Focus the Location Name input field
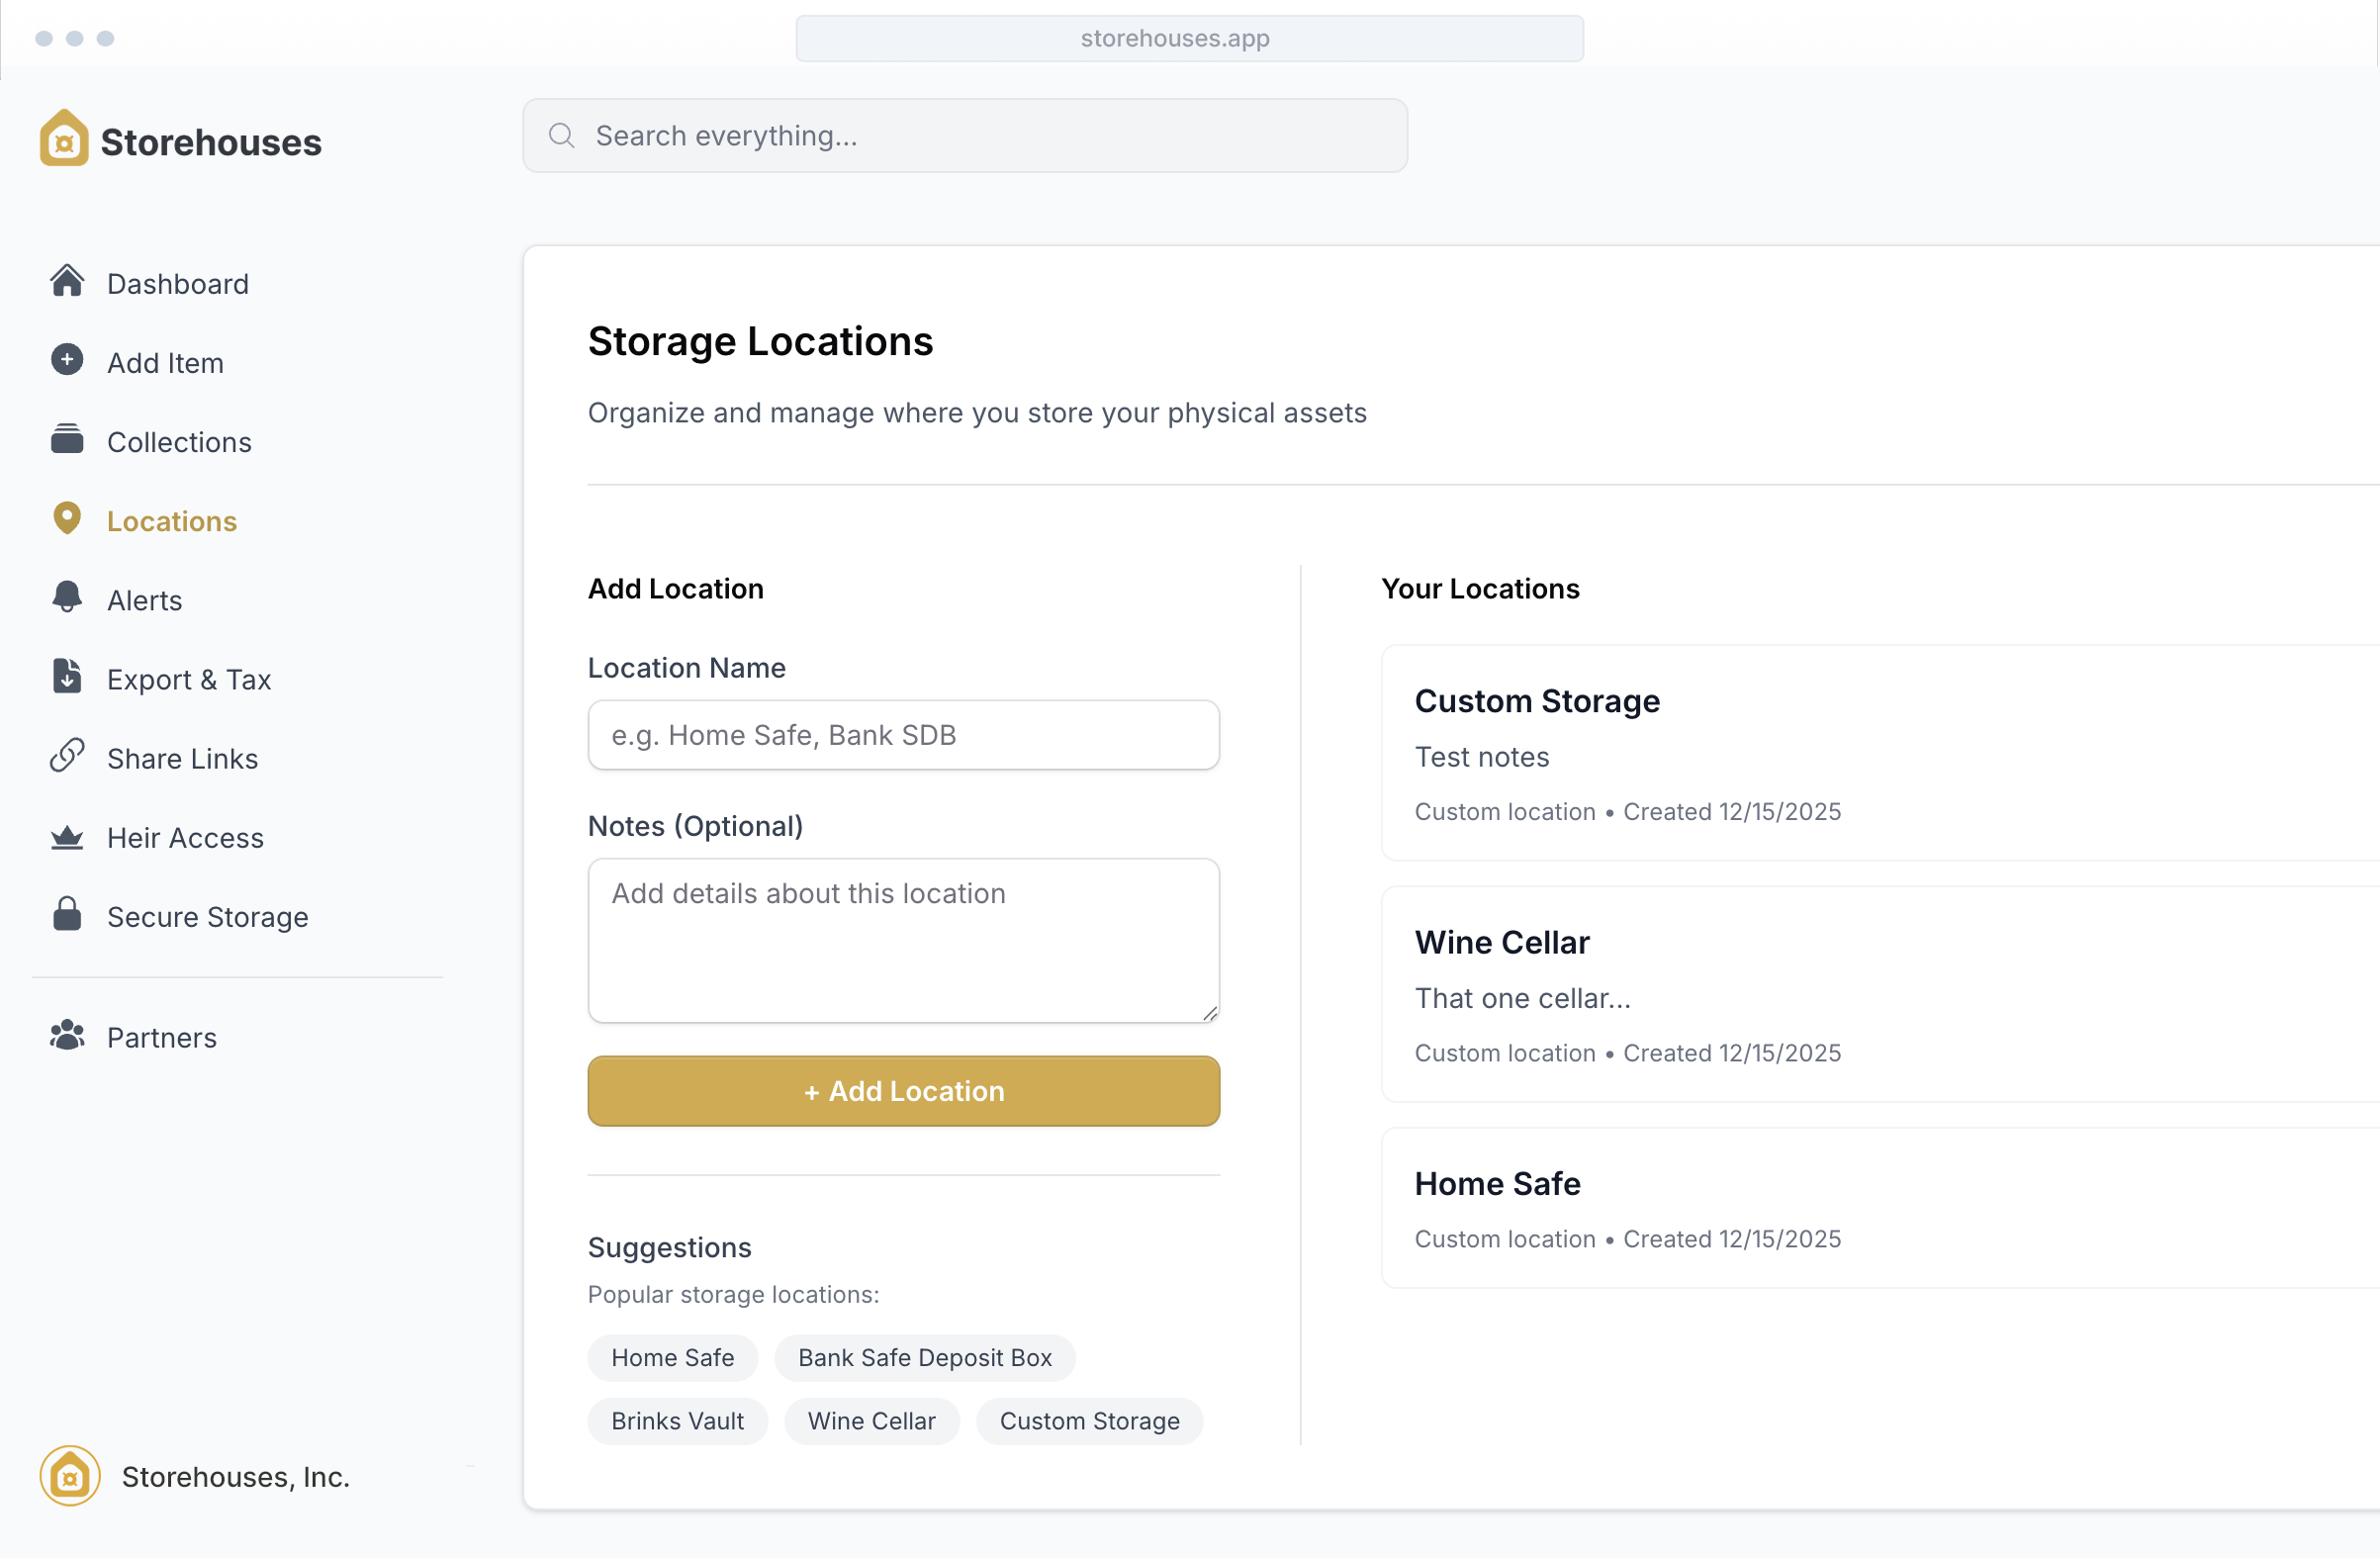Image resolution: width=2380 pixels, height=1558 pixels. [903, 735]
